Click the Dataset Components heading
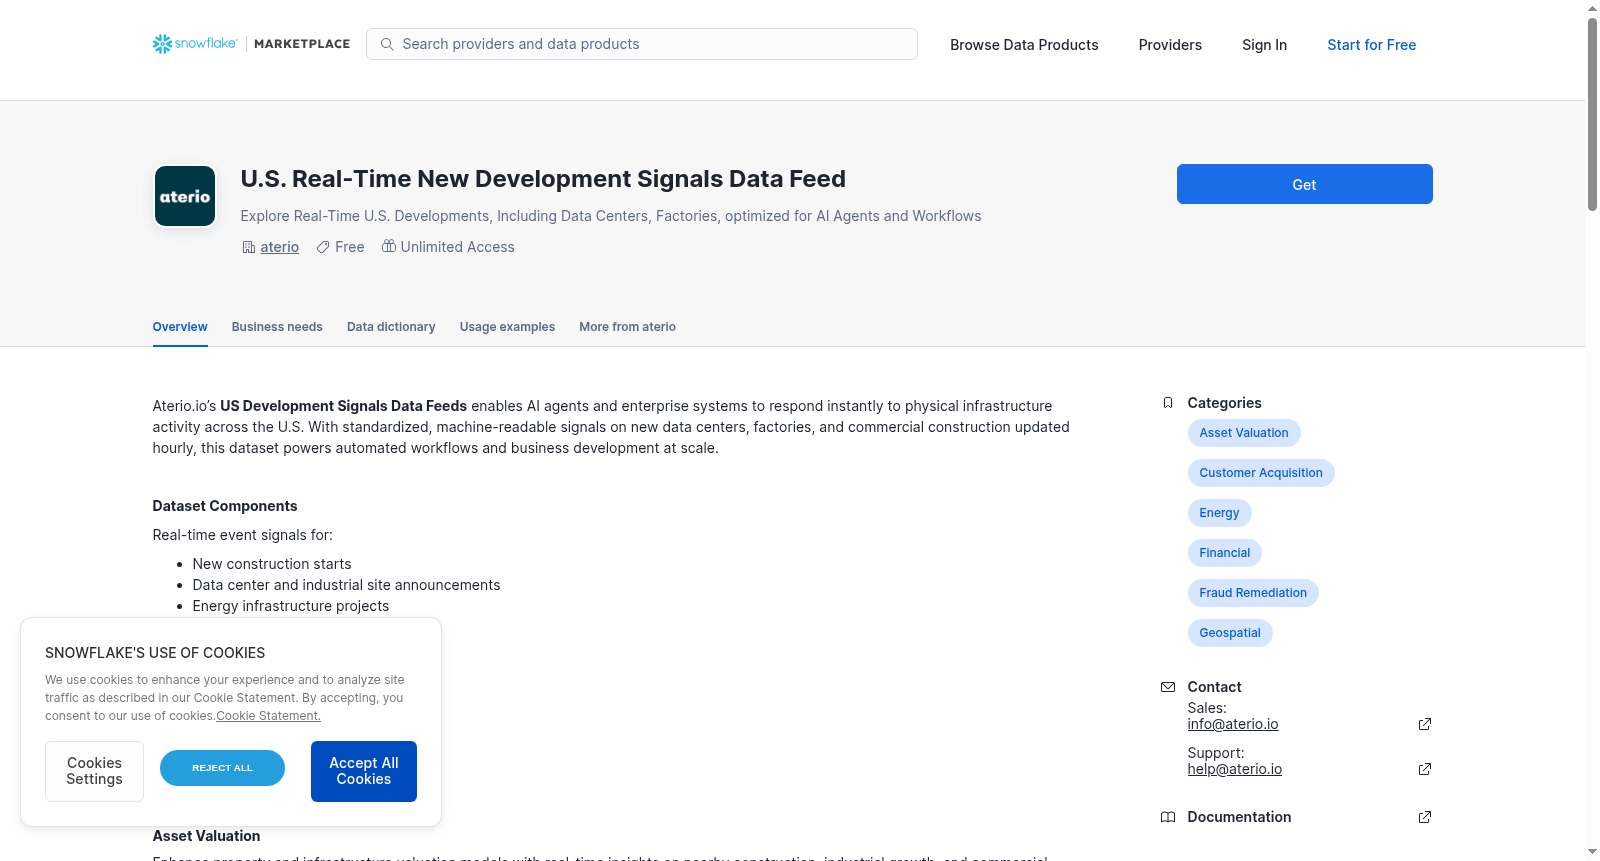The image size is (1600, 861). (x=225, y=506)
